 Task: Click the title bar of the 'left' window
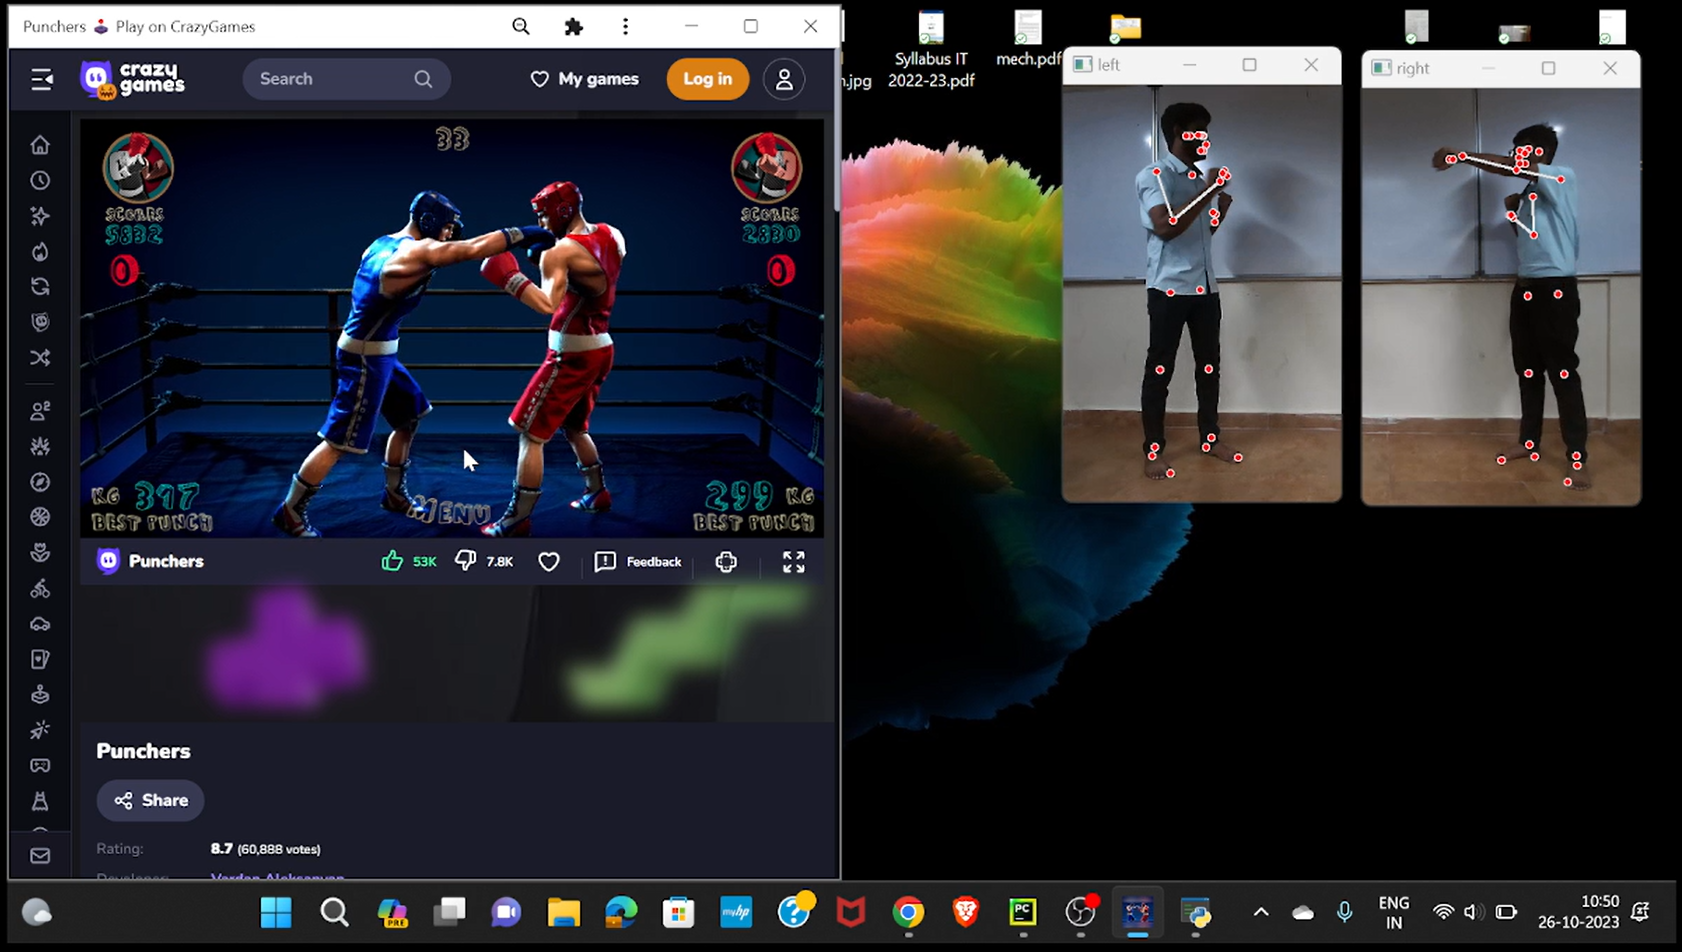click(x=1202, y=65)
